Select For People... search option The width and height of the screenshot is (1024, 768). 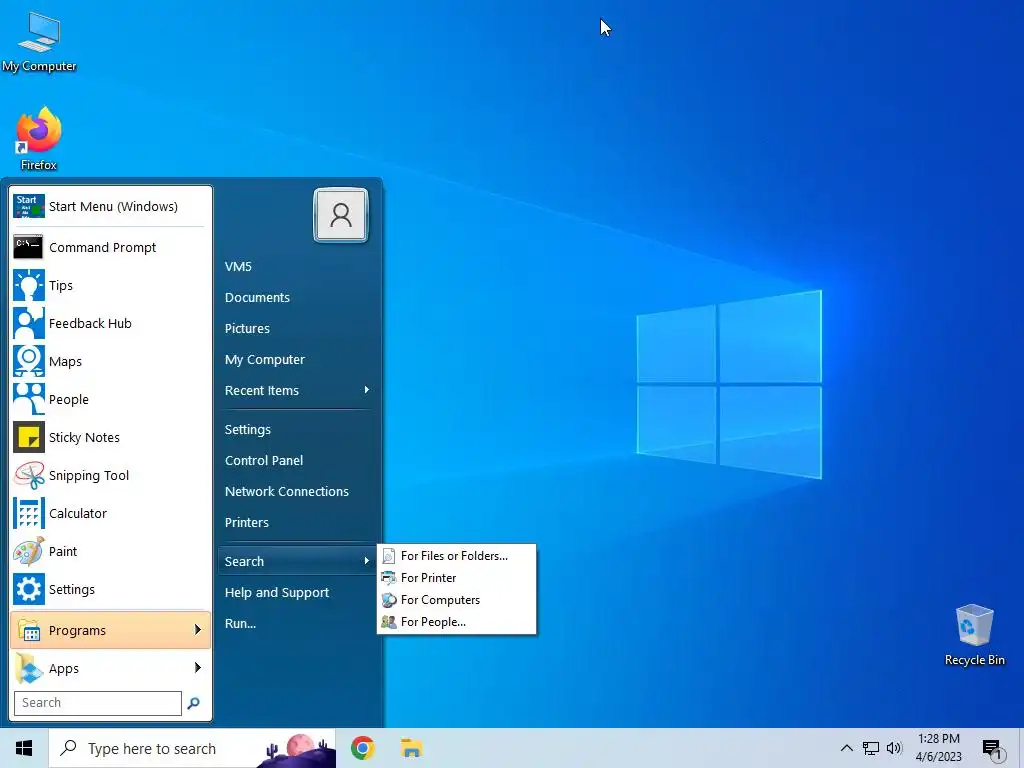coord(456,622)
